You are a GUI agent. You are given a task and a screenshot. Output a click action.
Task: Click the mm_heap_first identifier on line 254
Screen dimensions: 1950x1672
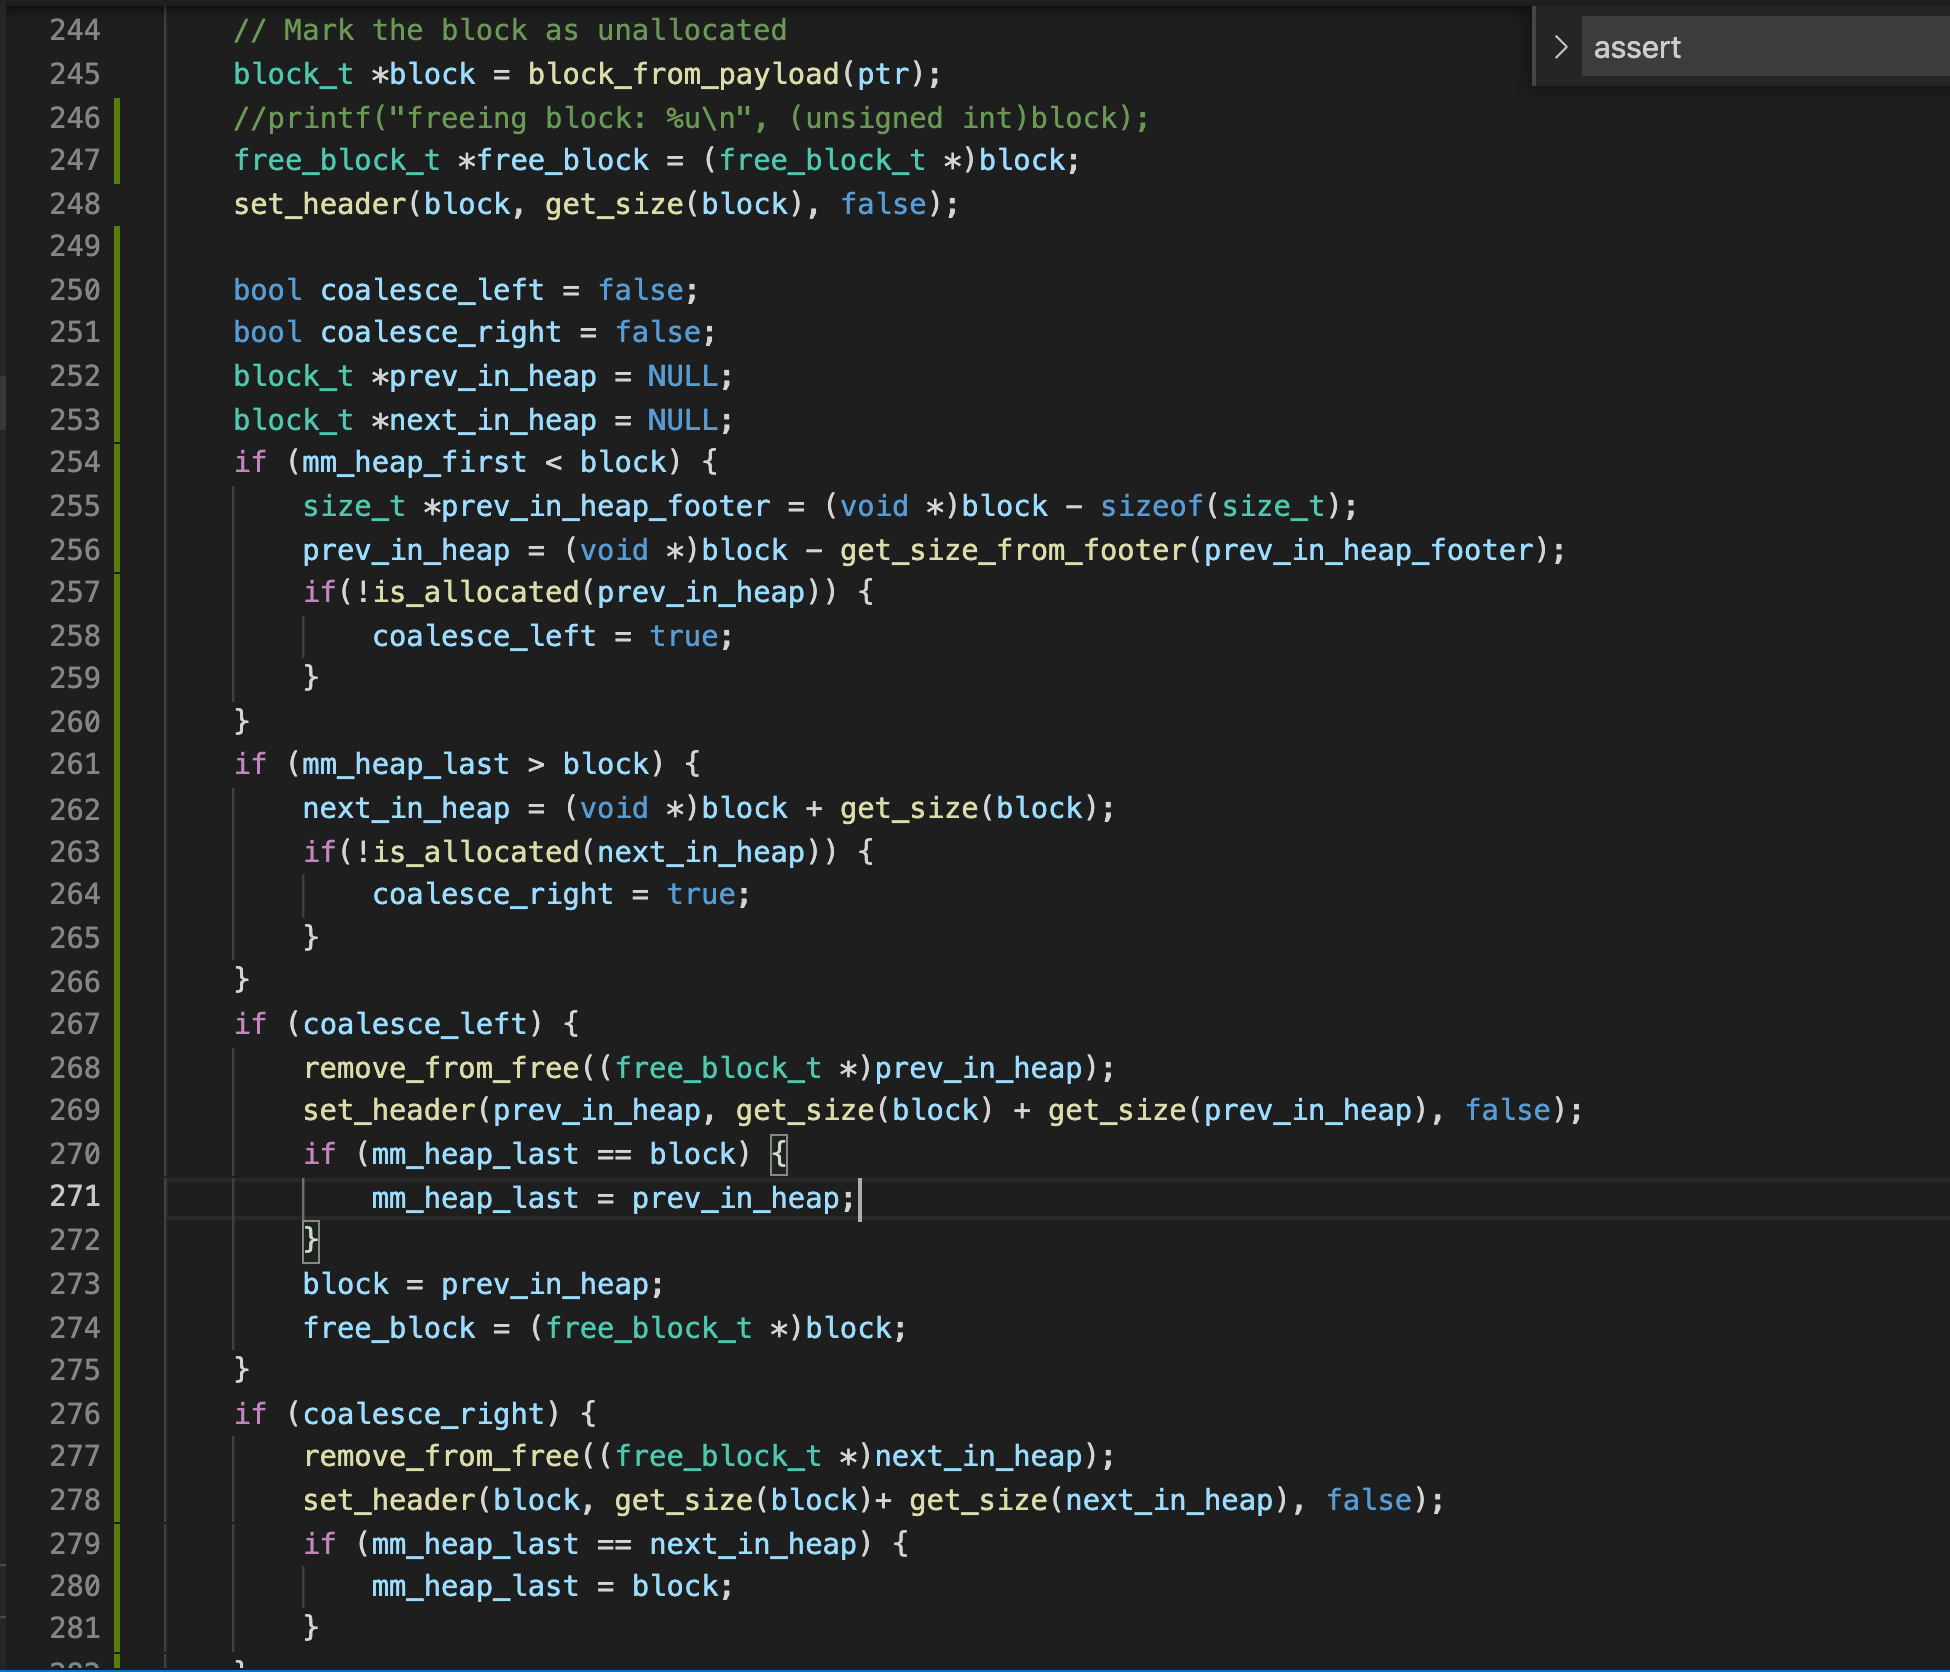(x=414, y=462)
